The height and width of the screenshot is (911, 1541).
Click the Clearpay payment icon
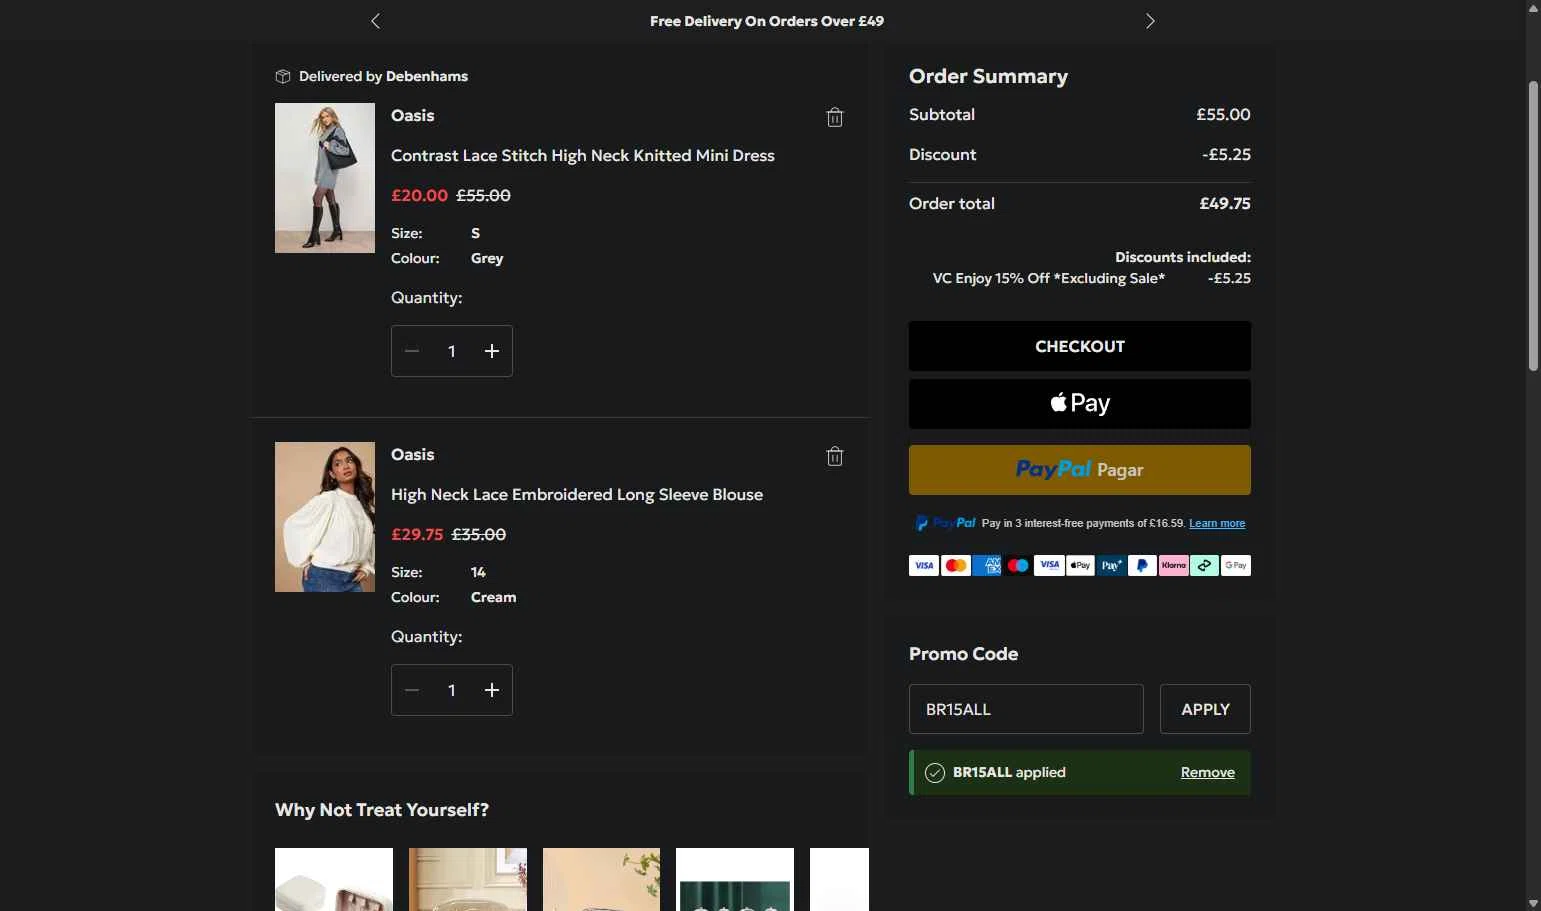[x=1205, y=566]
